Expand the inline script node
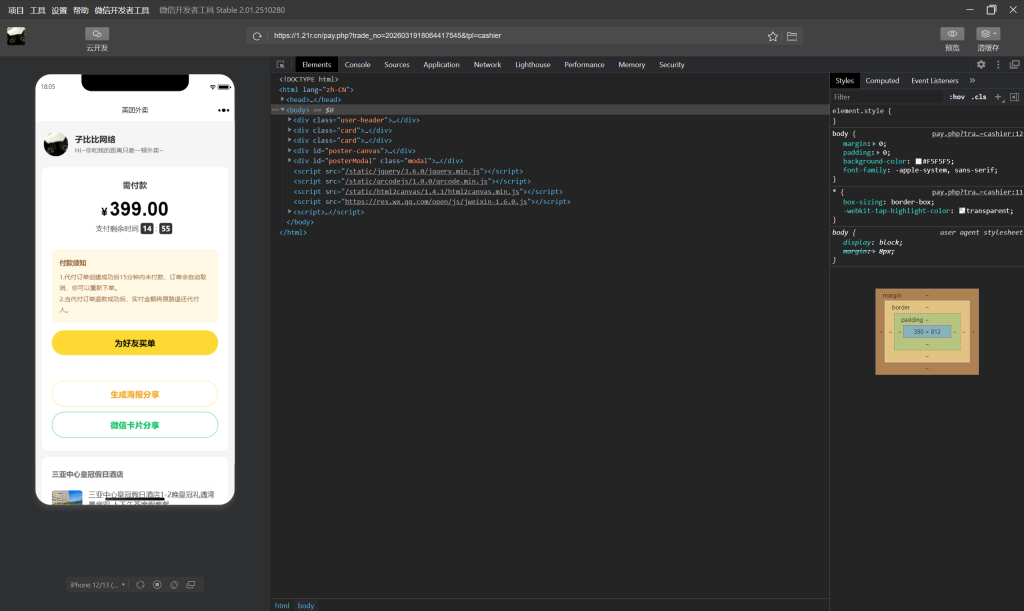This screenshot has width=1024, height=611. [x=290, y=212]
